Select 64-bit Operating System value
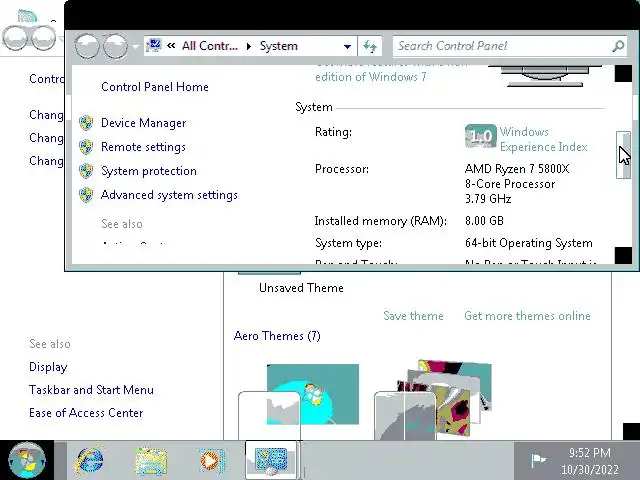Screen dimensions: 640x480 click(529, 243)
